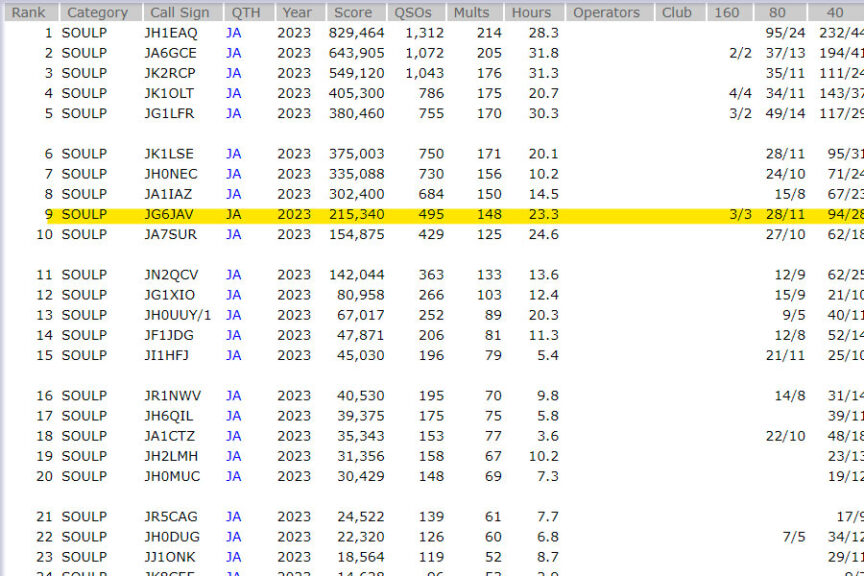This screenshot has height=576, width=864.
Task: Sort by Call Sign column header
Action: click(180, 13)
